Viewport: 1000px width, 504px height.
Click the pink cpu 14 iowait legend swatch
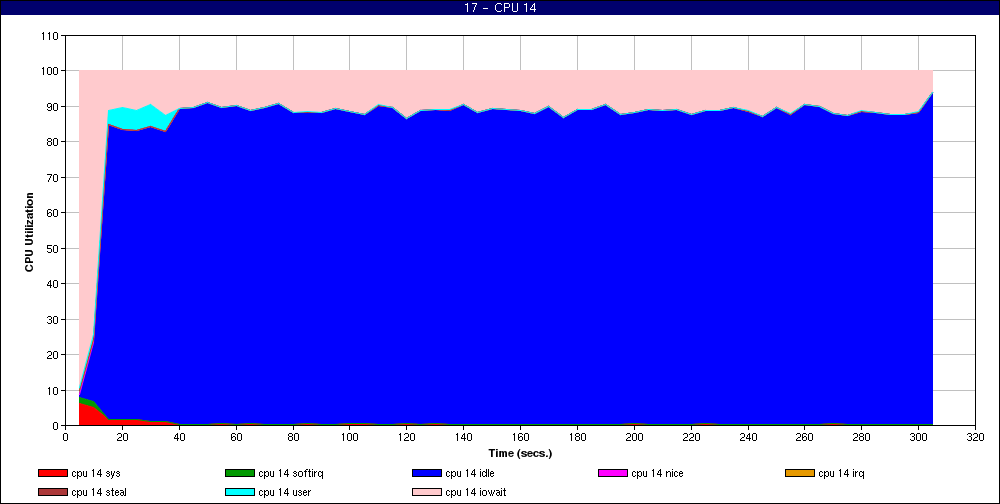(426, 492)
